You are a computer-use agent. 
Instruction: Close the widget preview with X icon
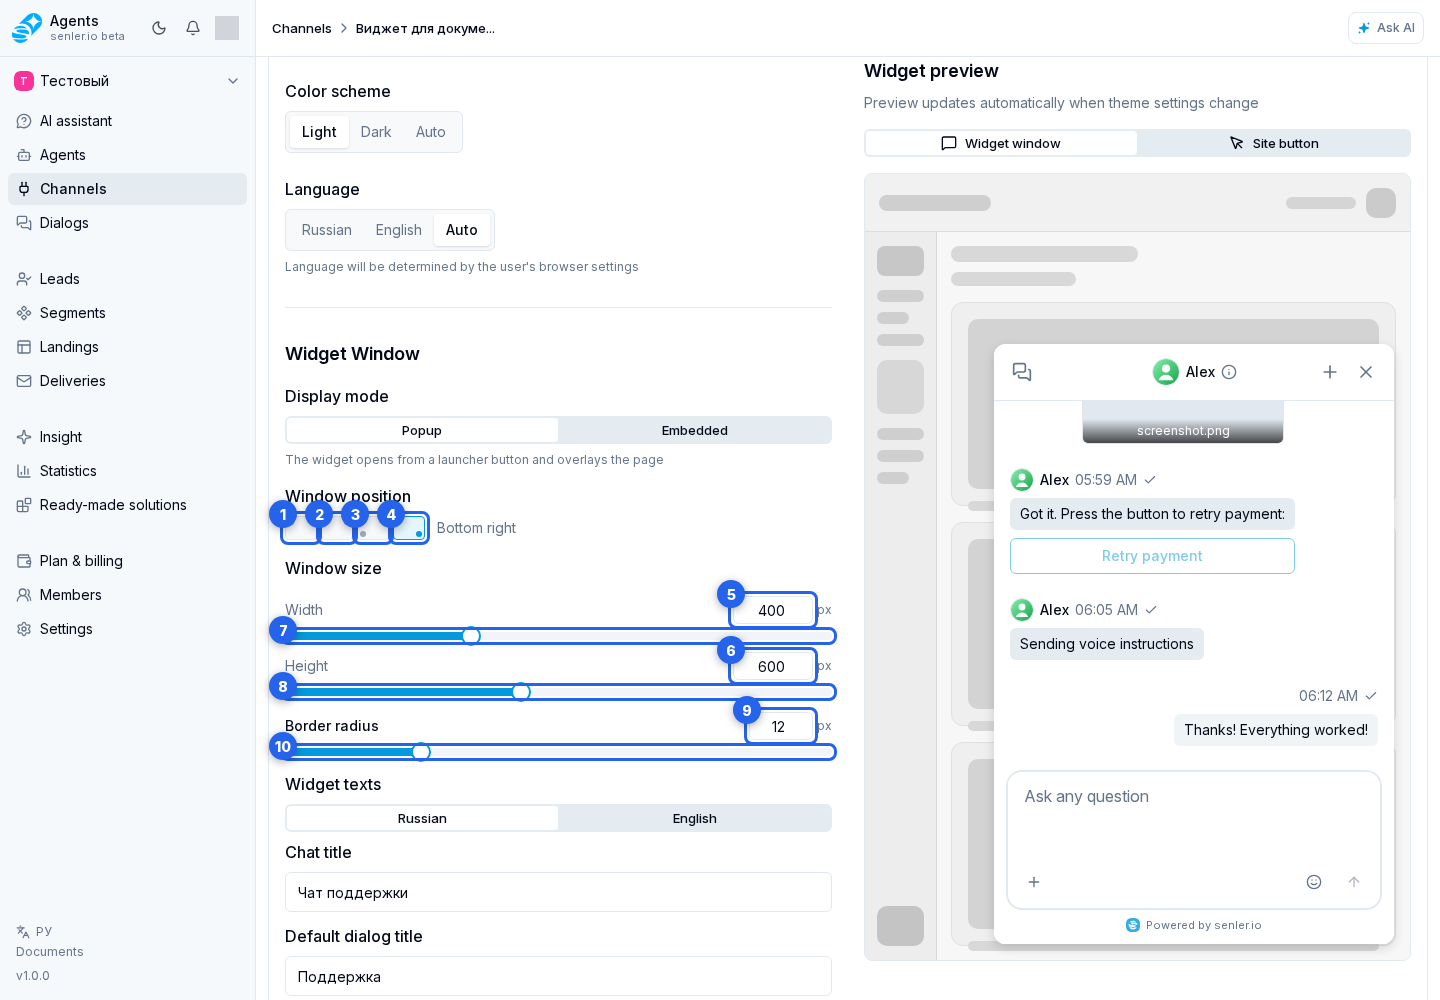pos(1366,372)
